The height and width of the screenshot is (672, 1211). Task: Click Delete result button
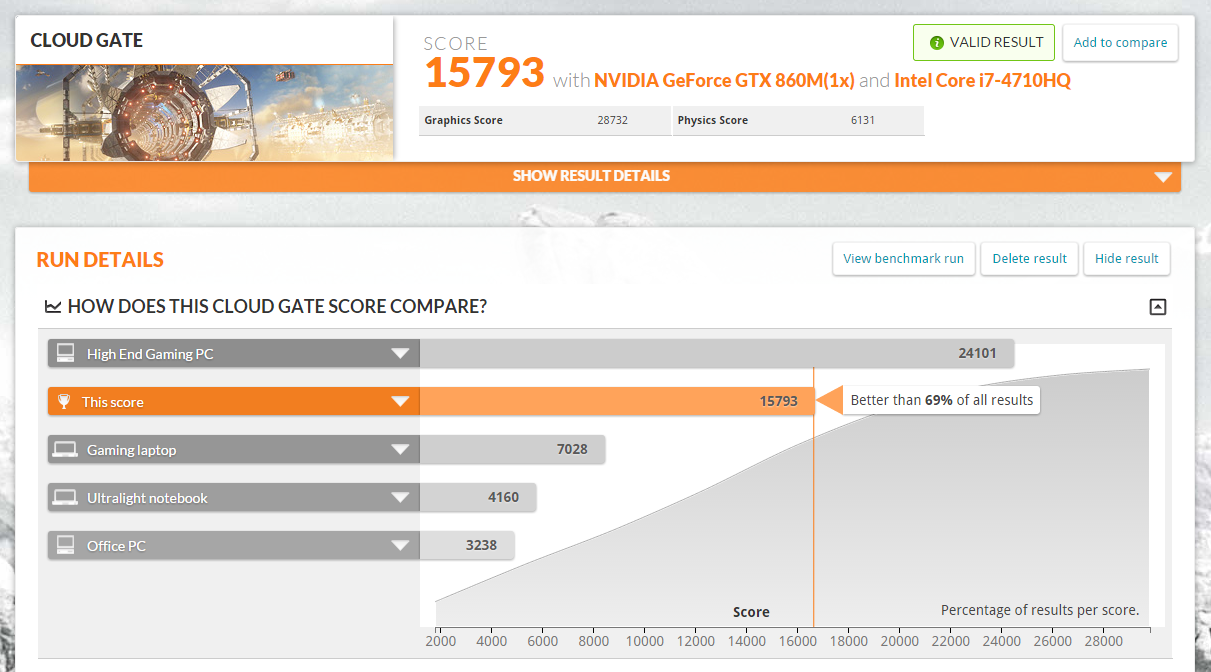click(x=1030, y=258)
